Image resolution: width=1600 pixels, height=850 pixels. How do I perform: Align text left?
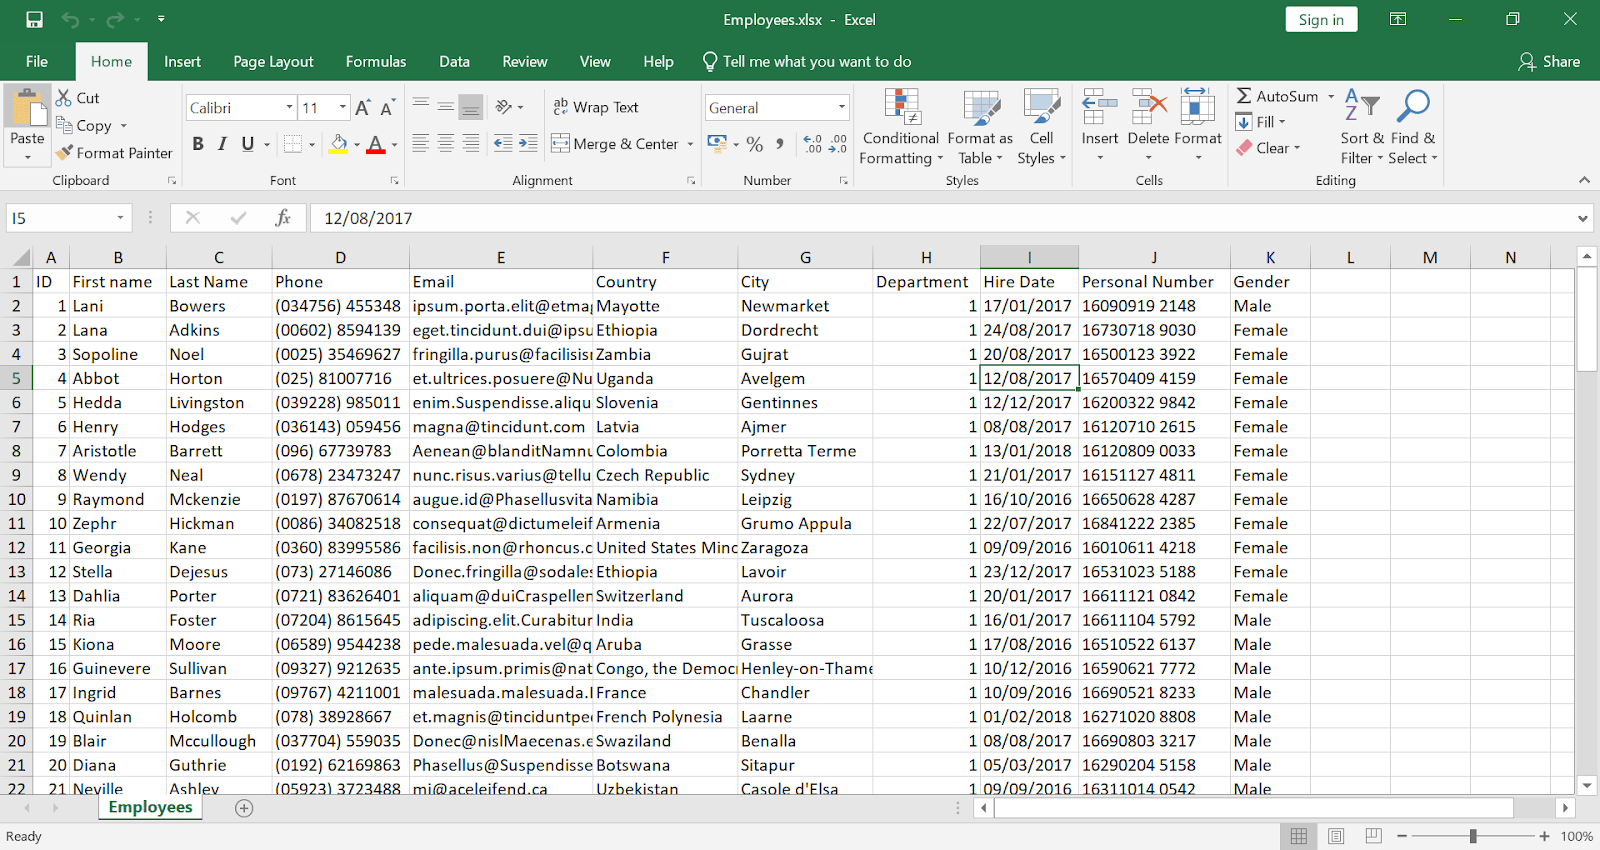point(421,143)
